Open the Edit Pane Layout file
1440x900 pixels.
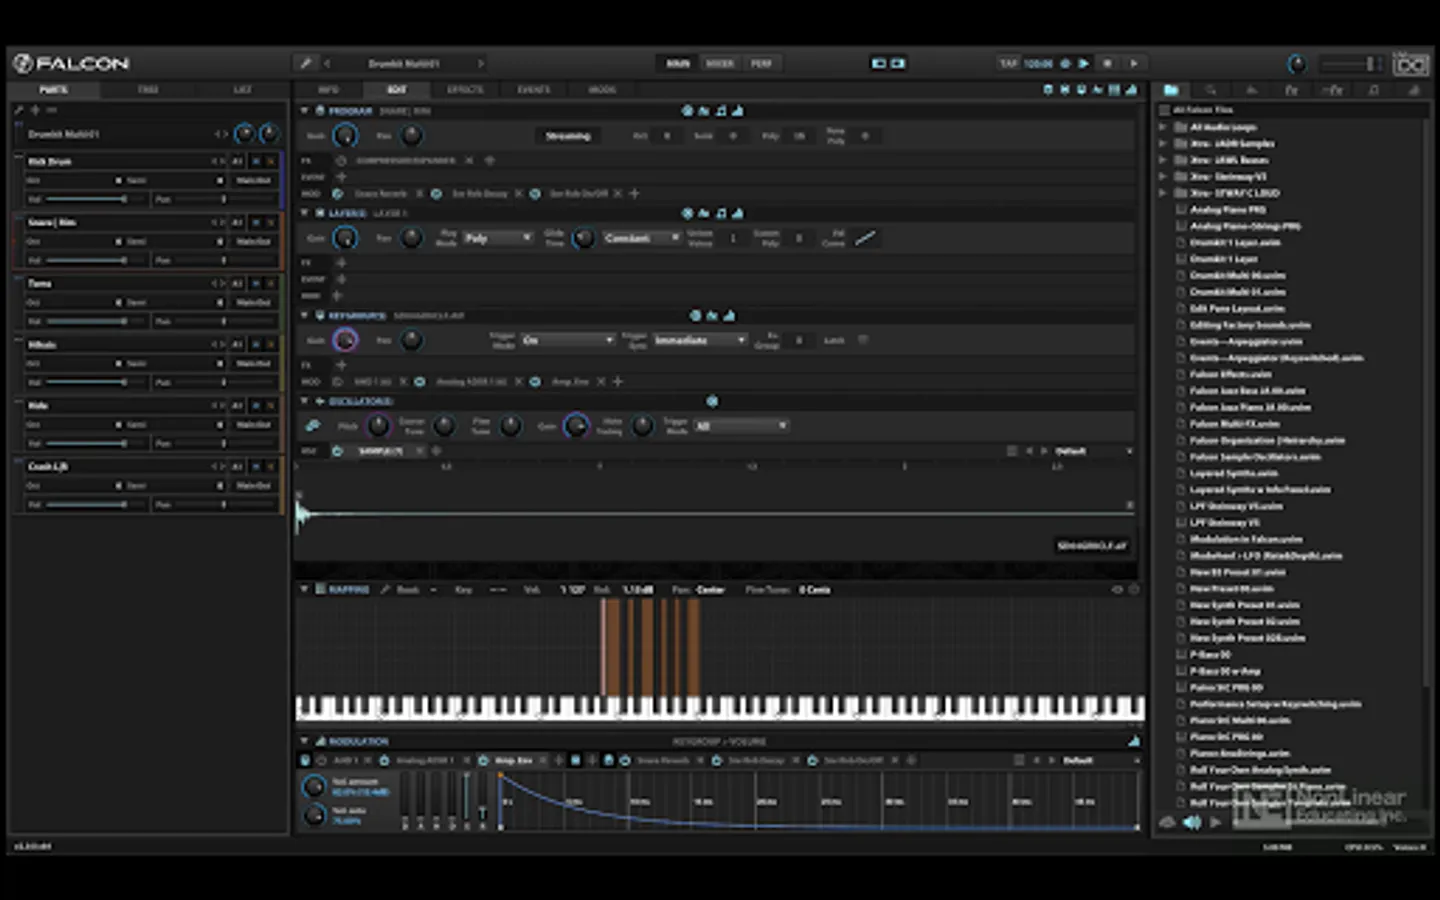coord(1238,308)
